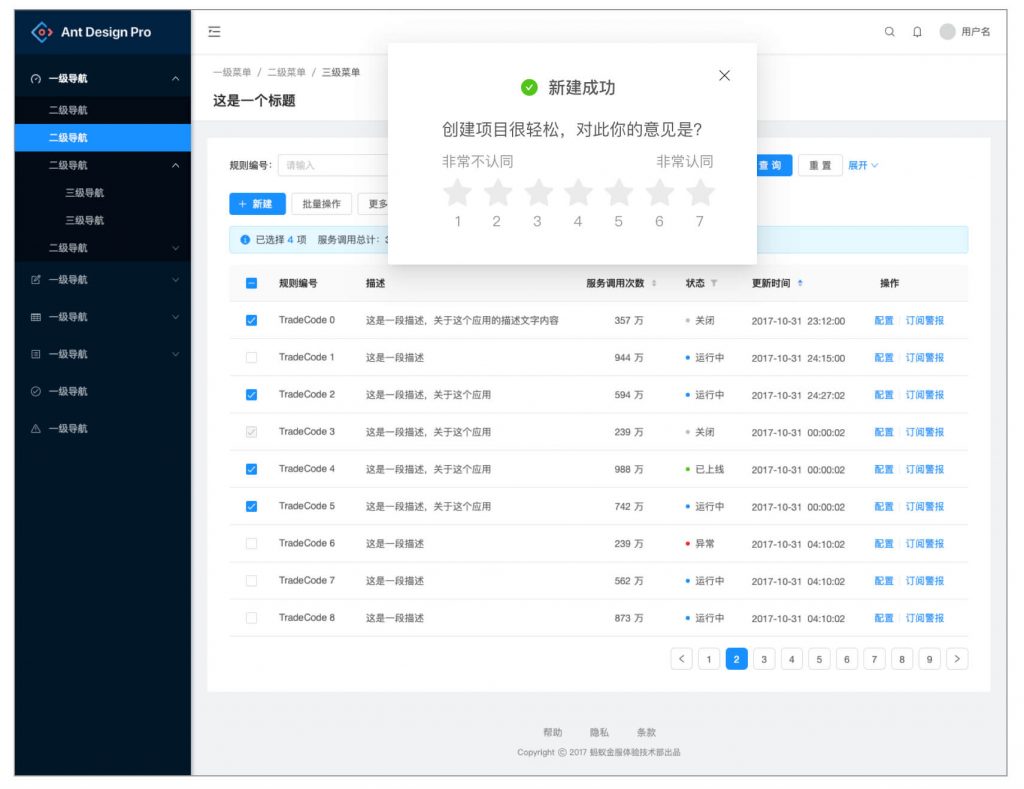Viewport: 1024px width, 789px height.
Task: Click the 一级菜单 breadcrumb
Action: point(232,72)
